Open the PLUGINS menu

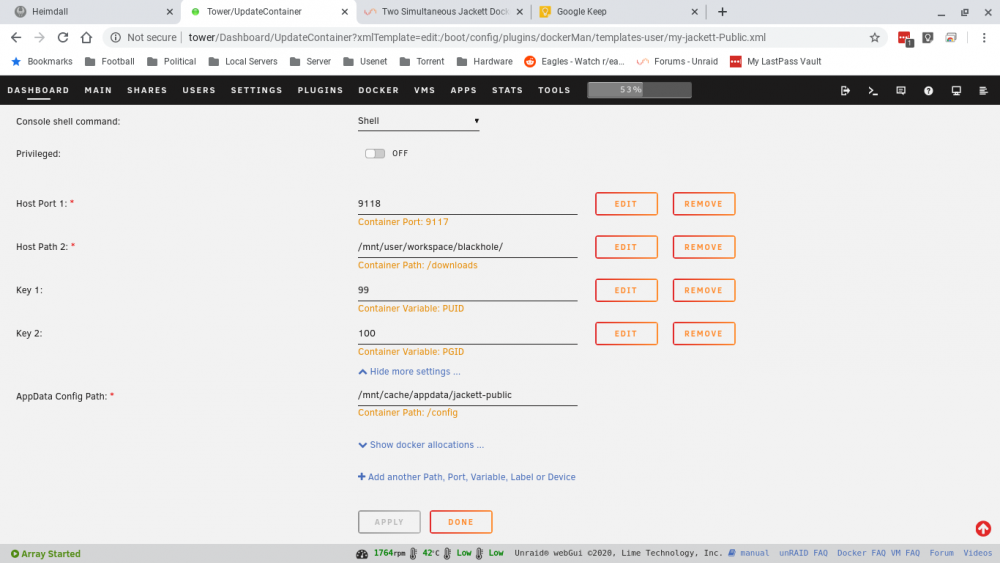(320, 91)
